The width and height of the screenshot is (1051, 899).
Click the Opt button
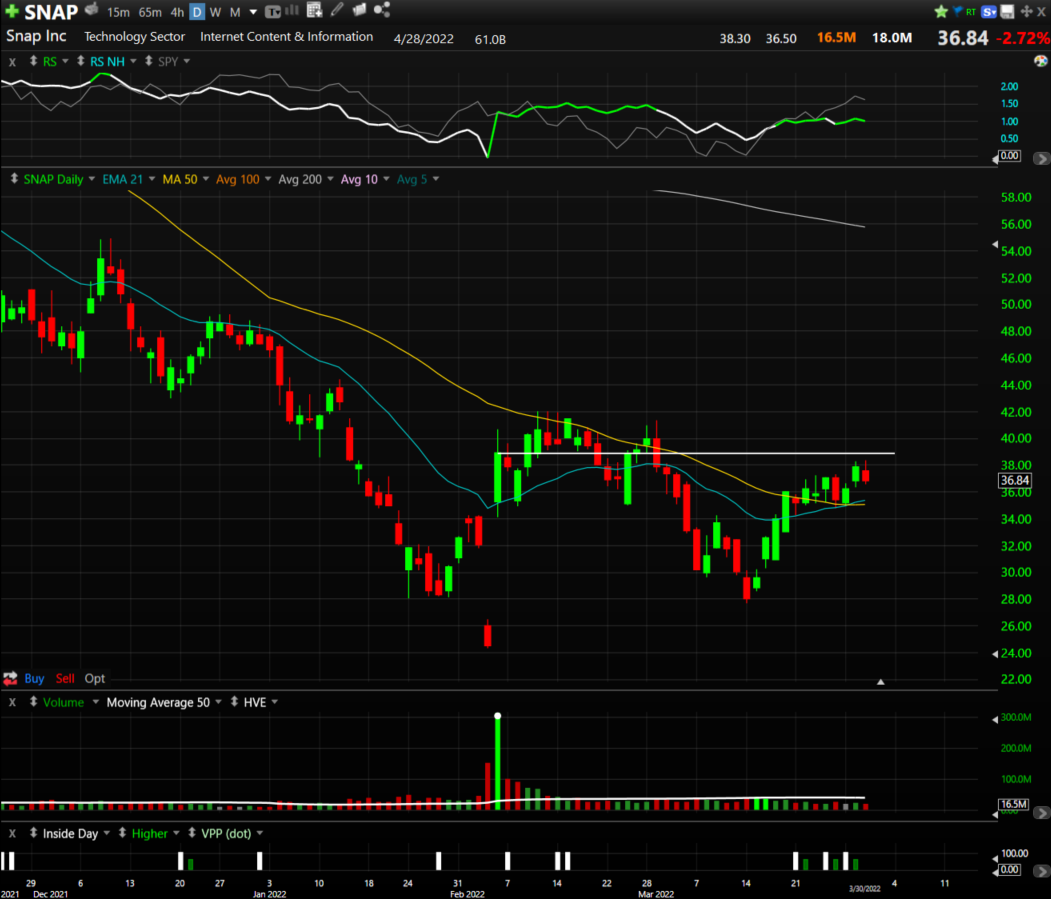coord(95,678)
